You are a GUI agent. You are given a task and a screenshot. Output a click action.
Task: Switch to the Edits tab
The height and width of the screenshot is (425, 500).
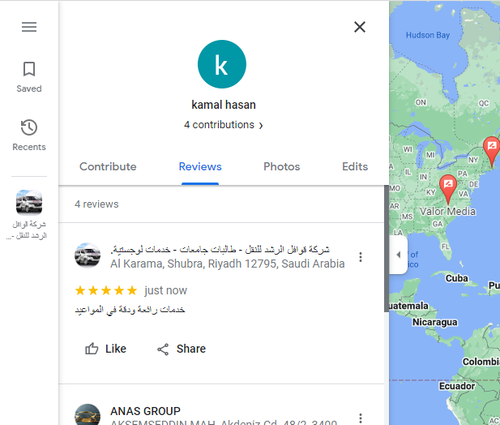pyautogui.click(x=355, y=166)
